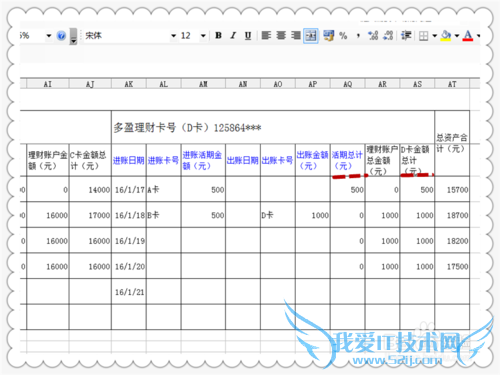The image size is (500, 375).
Task: Select column AT header
Action: click(452, 84)
